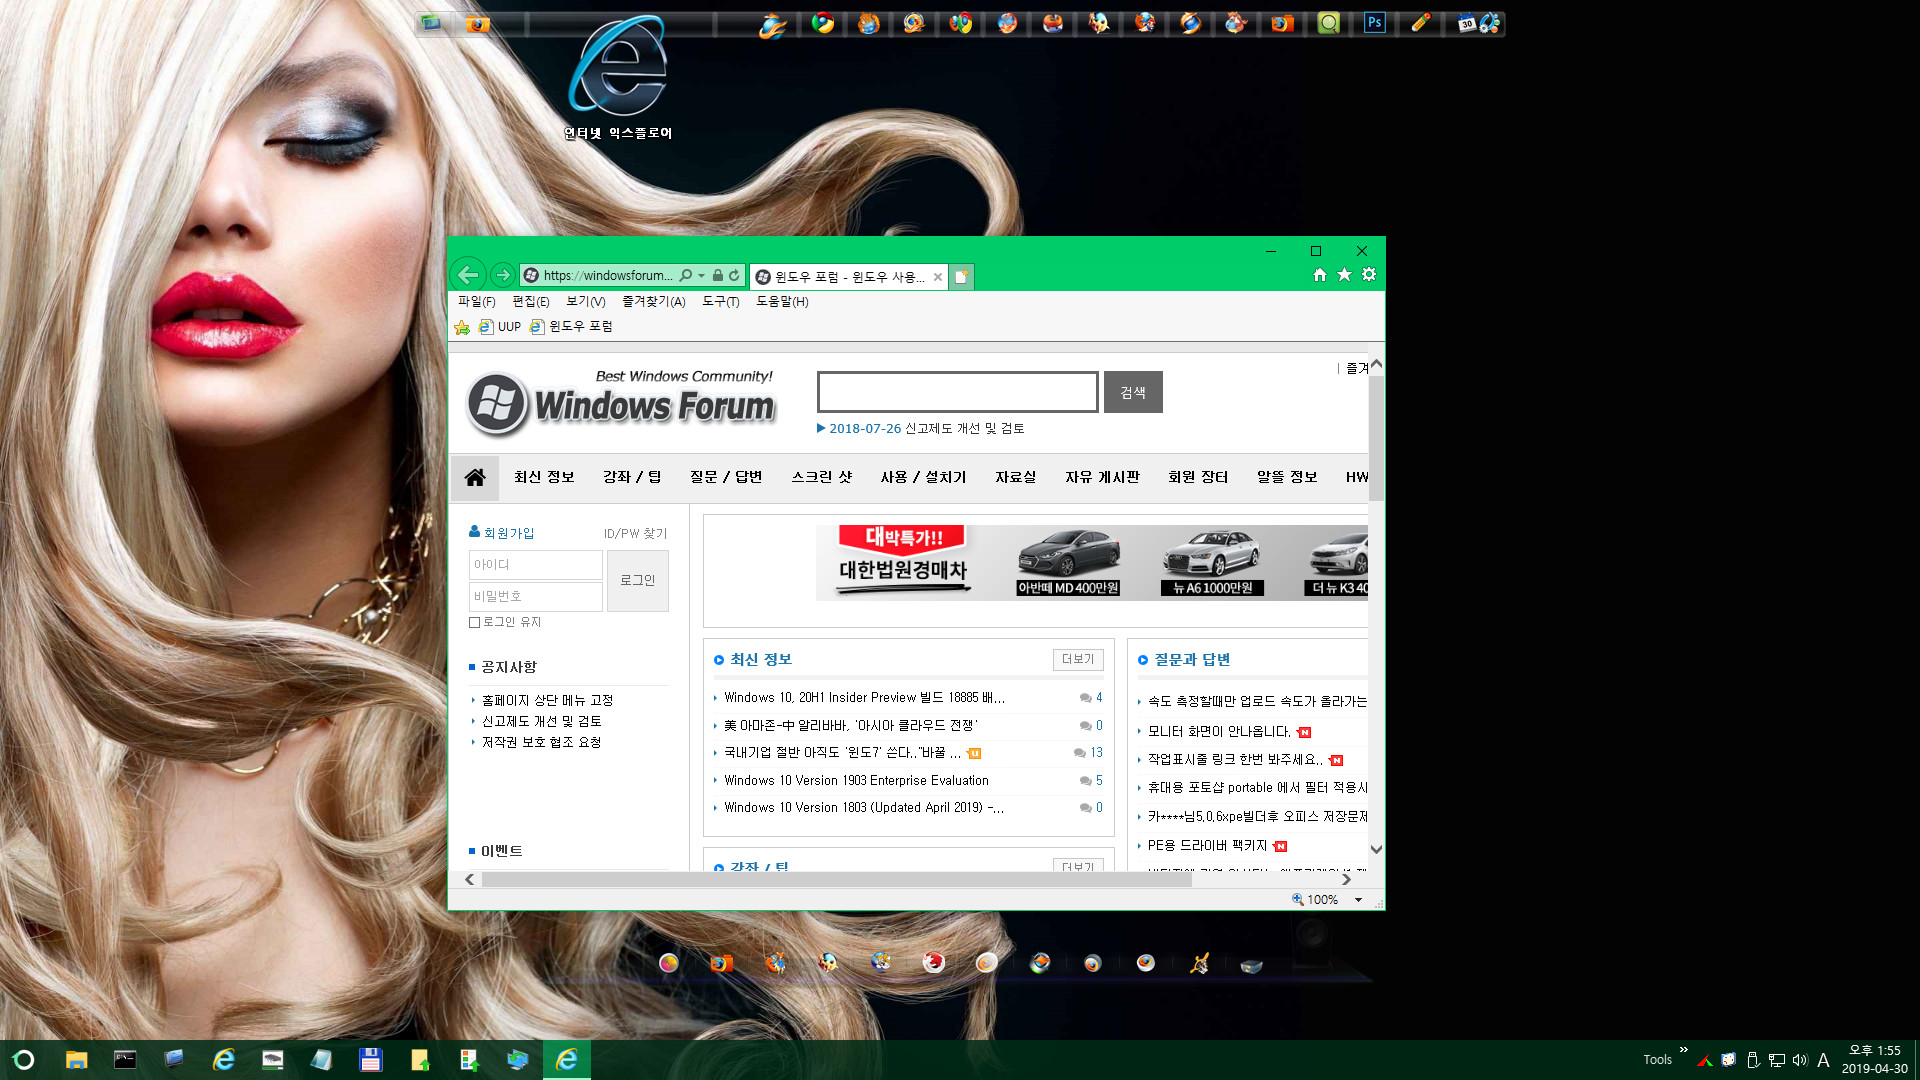Click the pencil icon in top dock

tap(1421, 22)
